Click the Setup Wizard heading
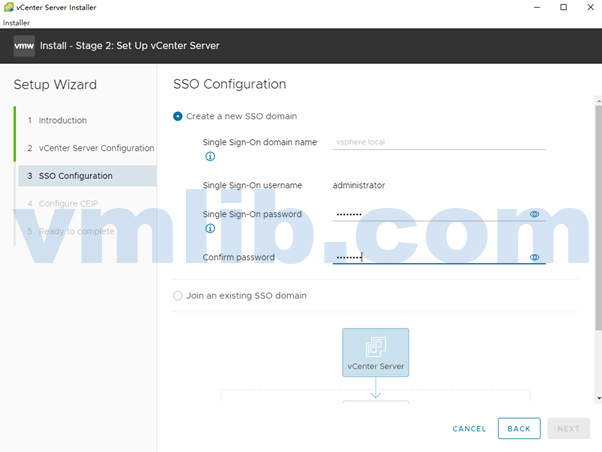The image size is (602, 452). 55,84
